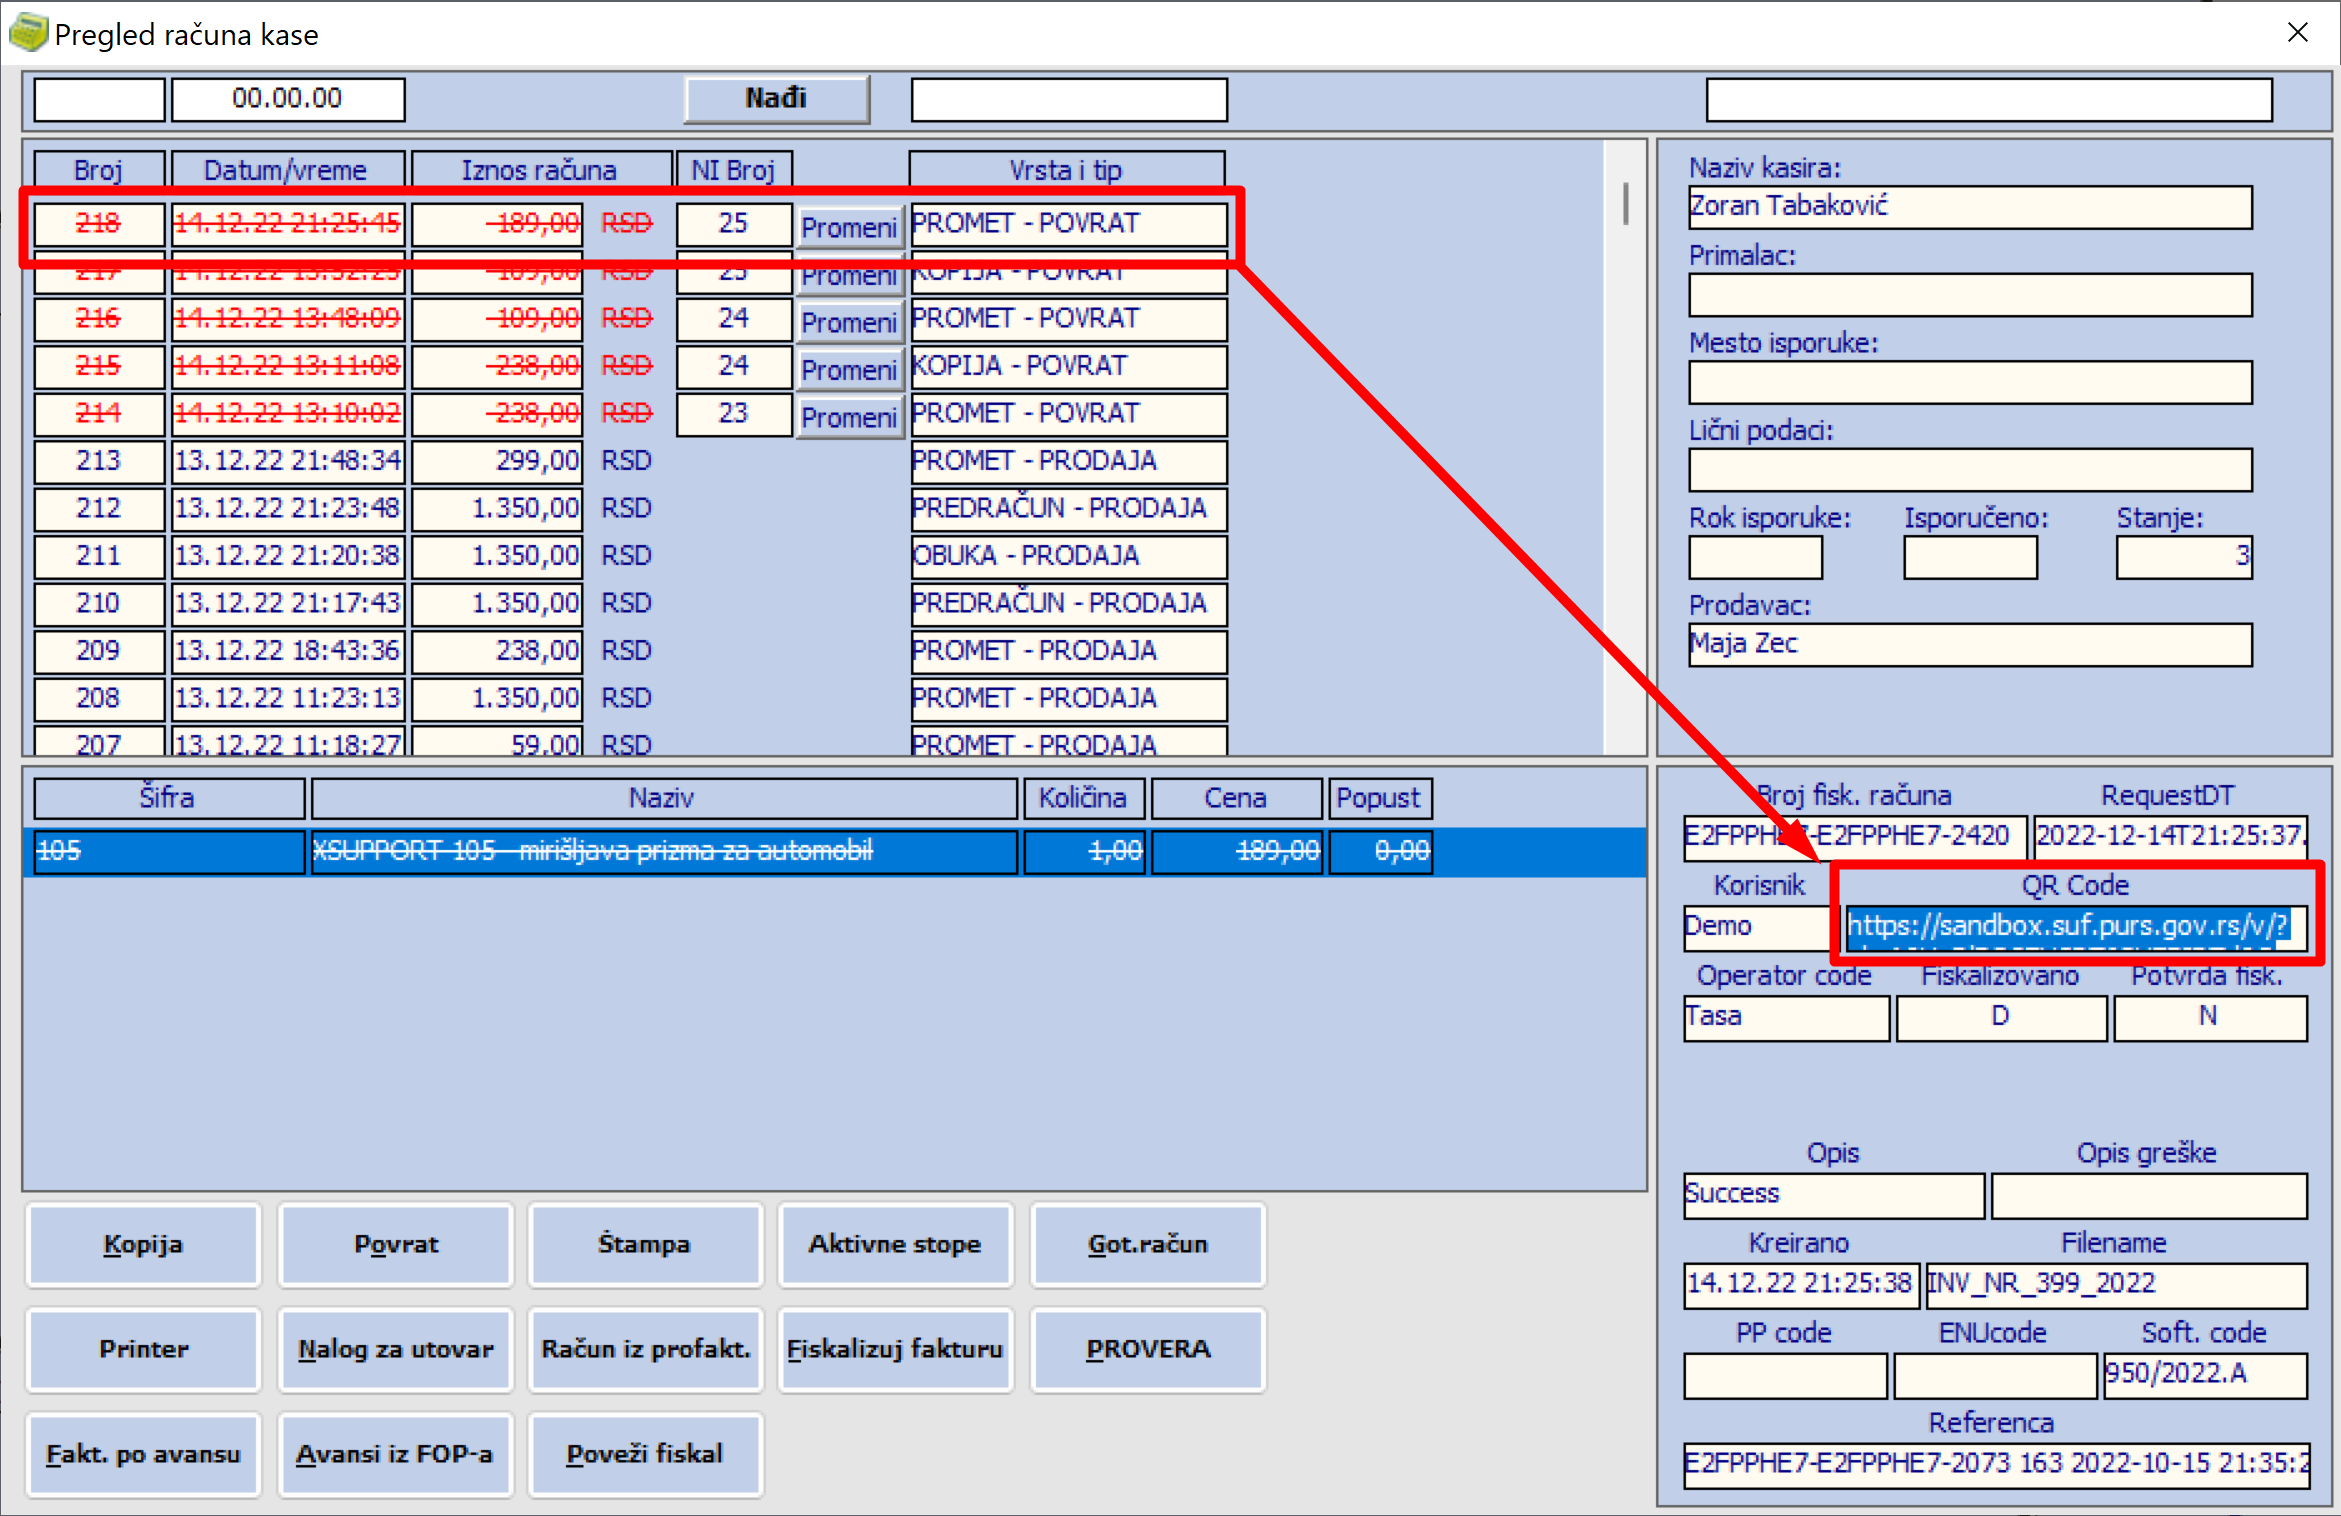Open Printer settings button
This screenshot has height=1516, width=2341.
(x=143, y=1349)
